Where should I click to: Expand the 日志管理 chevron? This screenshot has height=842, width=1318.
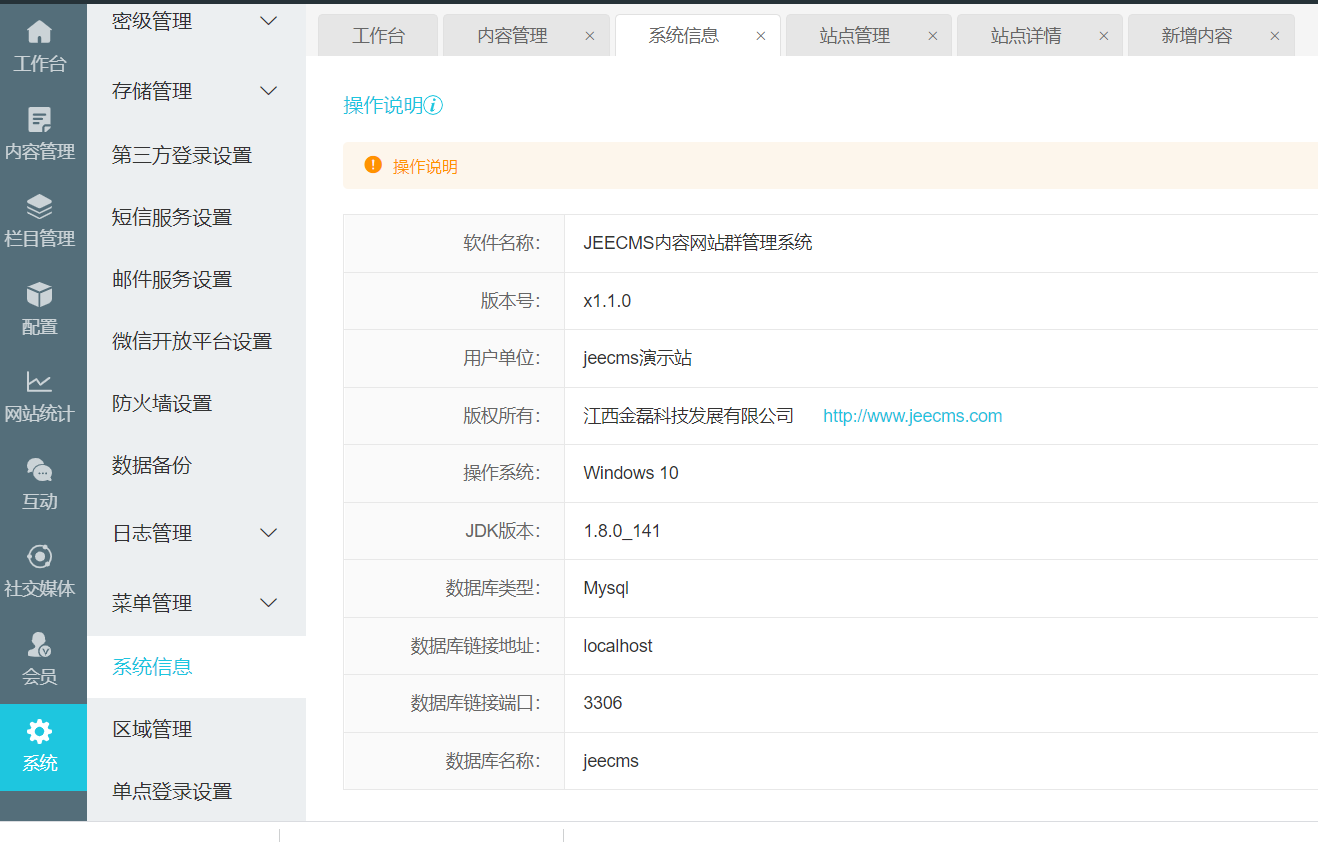coord(269,533)
